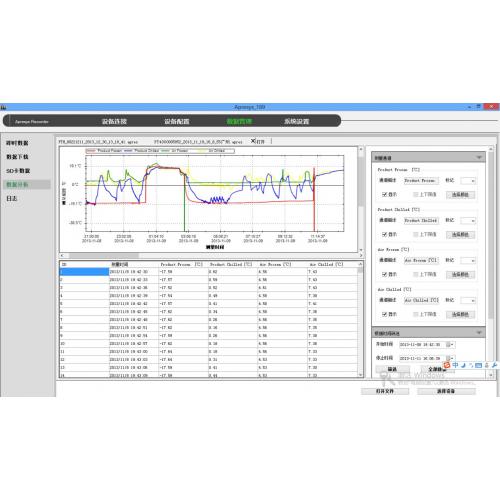Open the marker dropdown for Product Frozen

coord(468,181)
